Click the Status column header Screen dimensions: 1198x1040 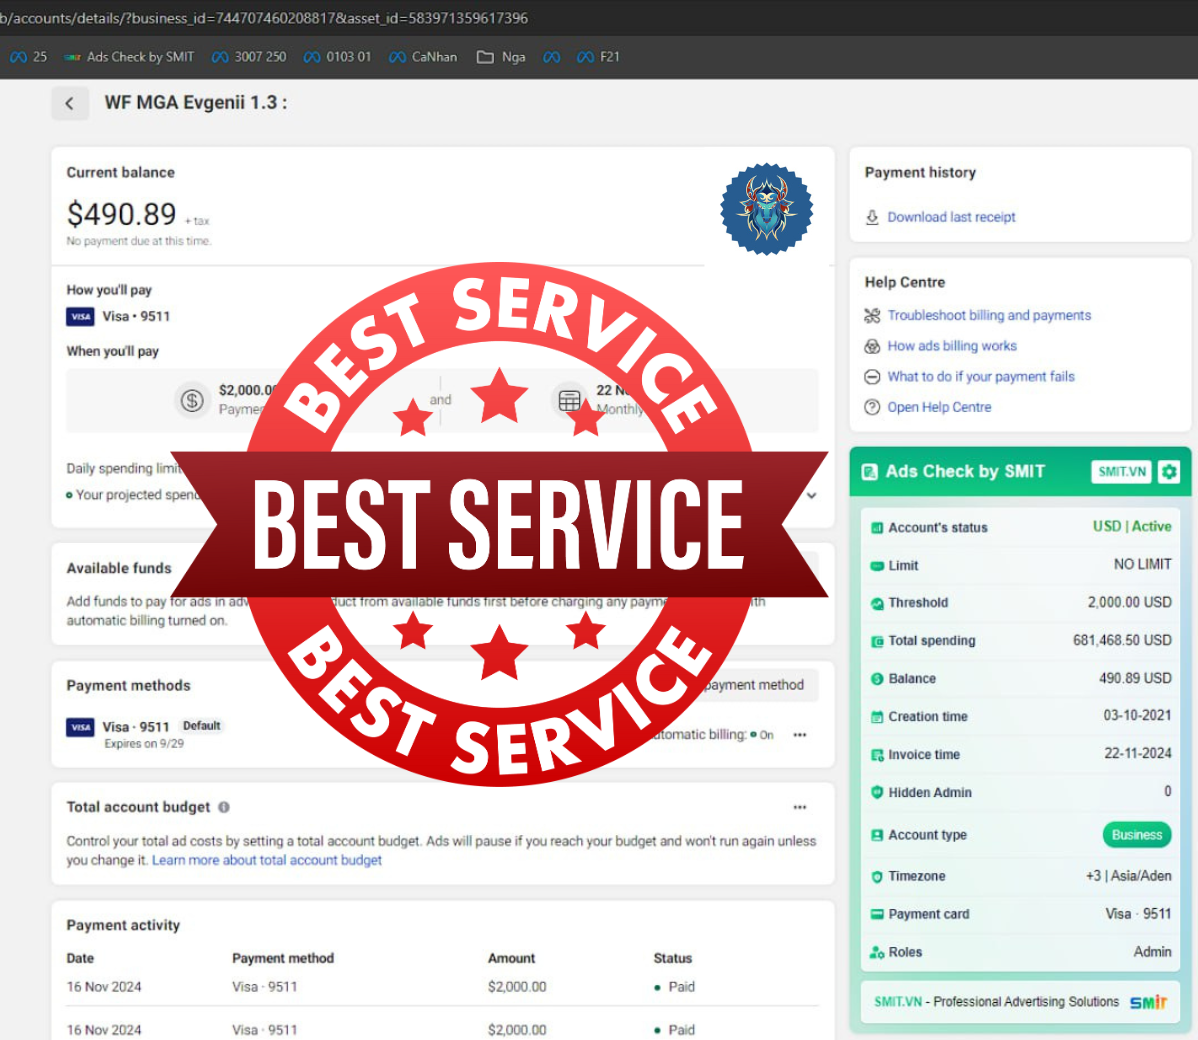pos(673,958)
